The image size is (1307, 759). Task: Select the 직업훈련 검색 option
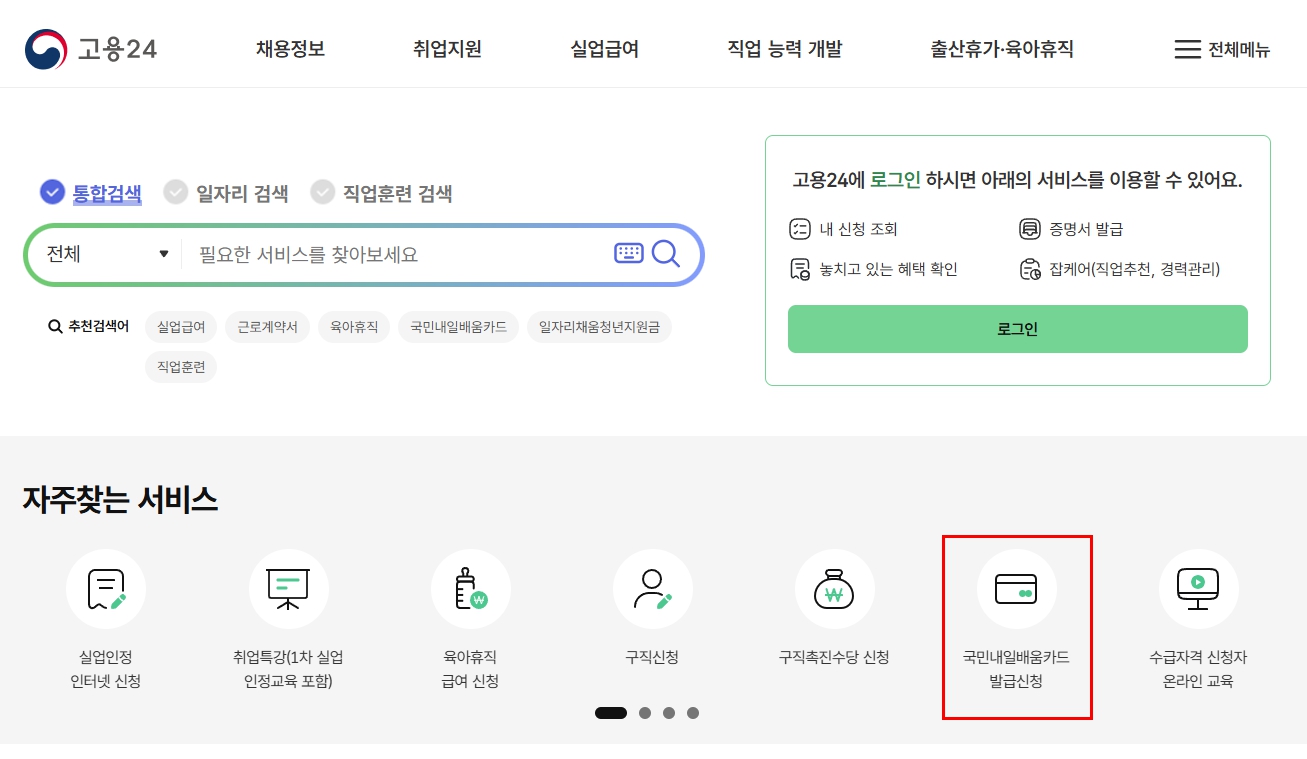pyautogui.click(x=381, y=192)
